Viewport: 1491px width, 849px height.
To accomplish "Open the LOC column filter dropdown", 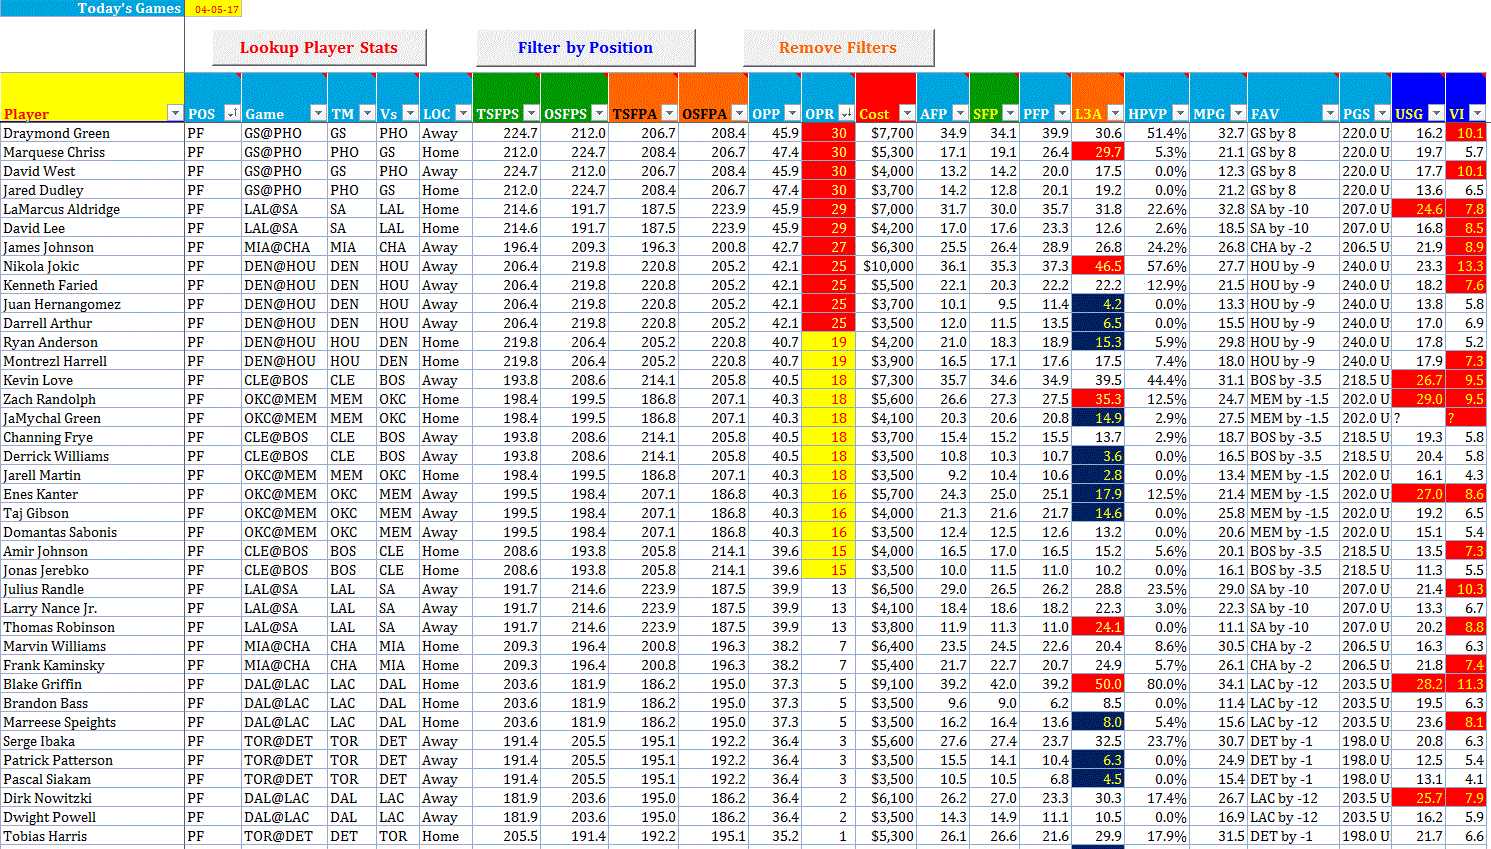I will coord(462,113).
